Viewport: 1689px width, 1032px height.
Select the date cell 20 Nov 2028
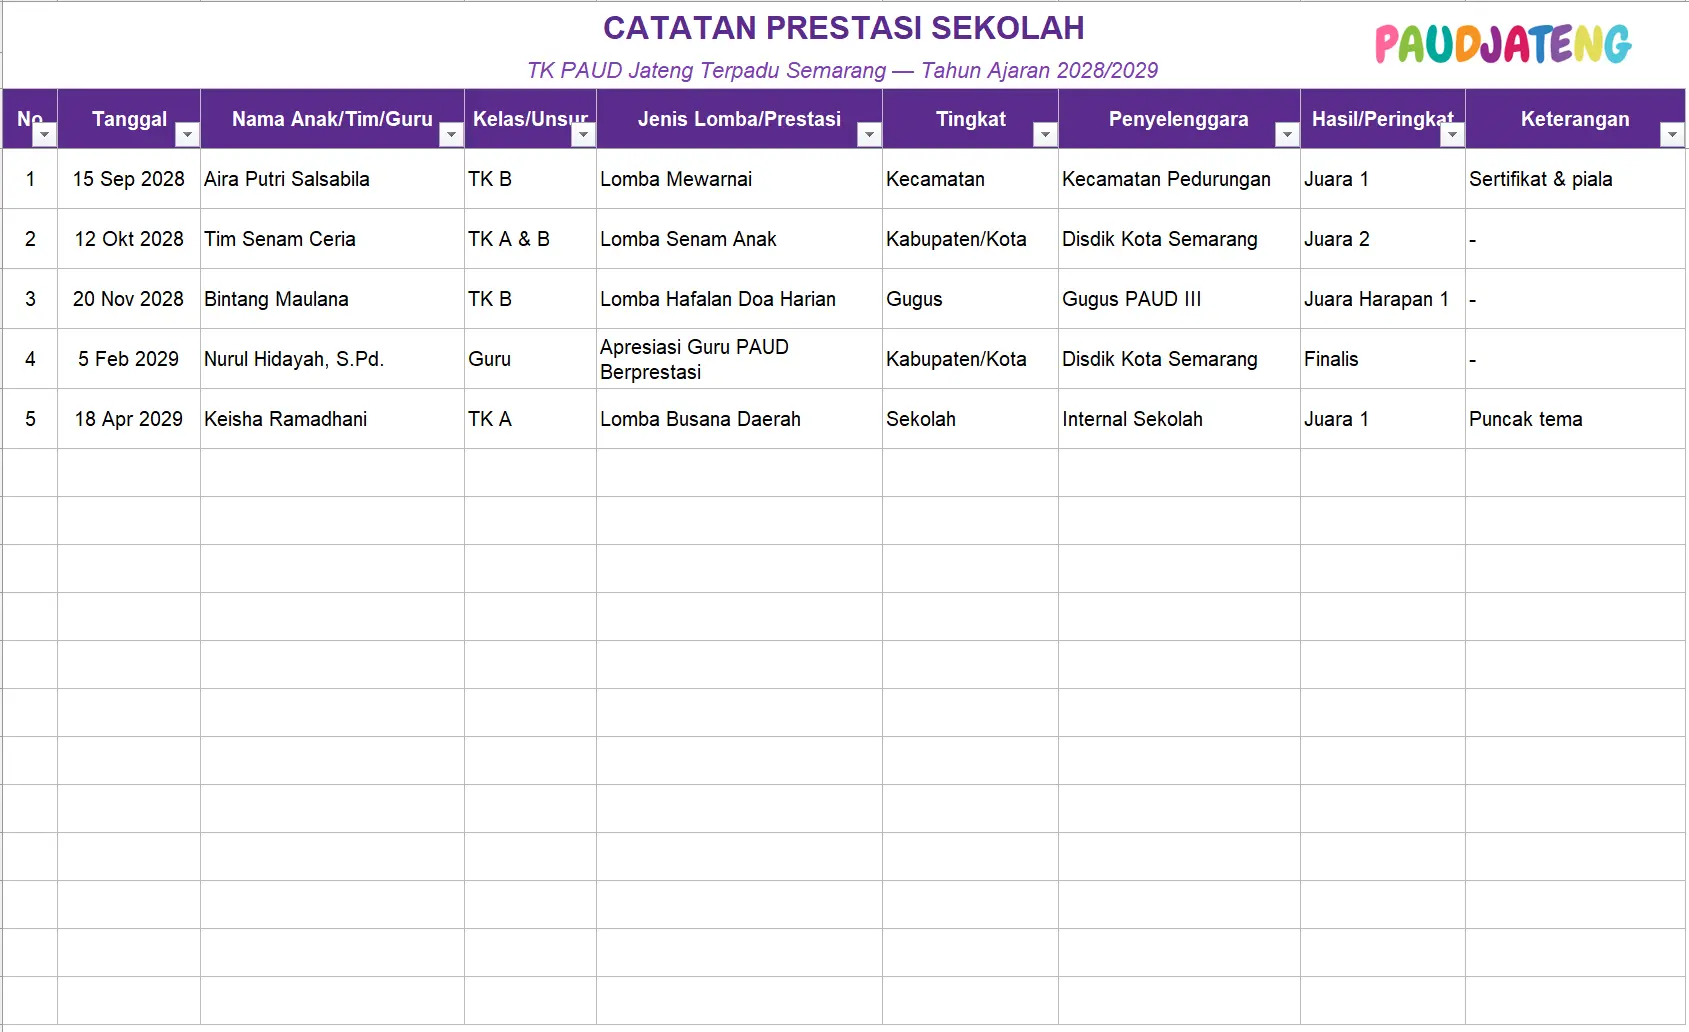129,299
